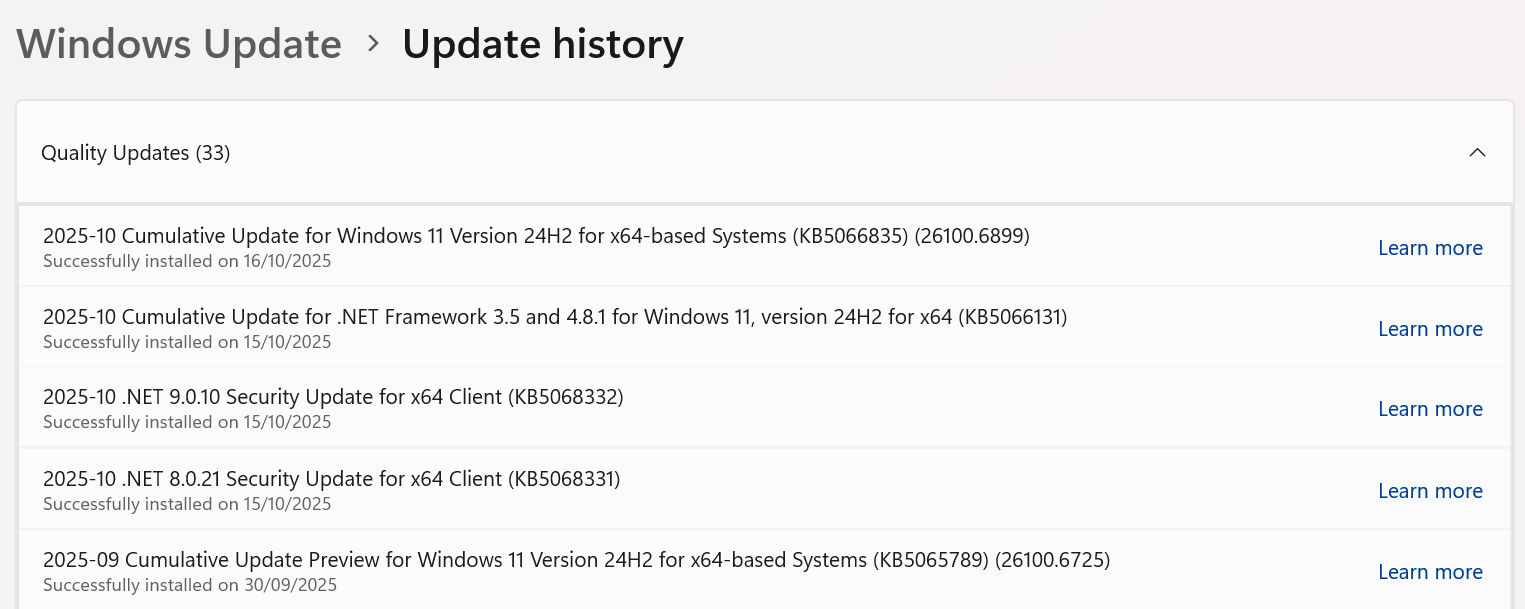Select the .NET Framework 3.5 and 4.8.1 entry
This screenshot has height=609, width=1525.
coord(555,317)
